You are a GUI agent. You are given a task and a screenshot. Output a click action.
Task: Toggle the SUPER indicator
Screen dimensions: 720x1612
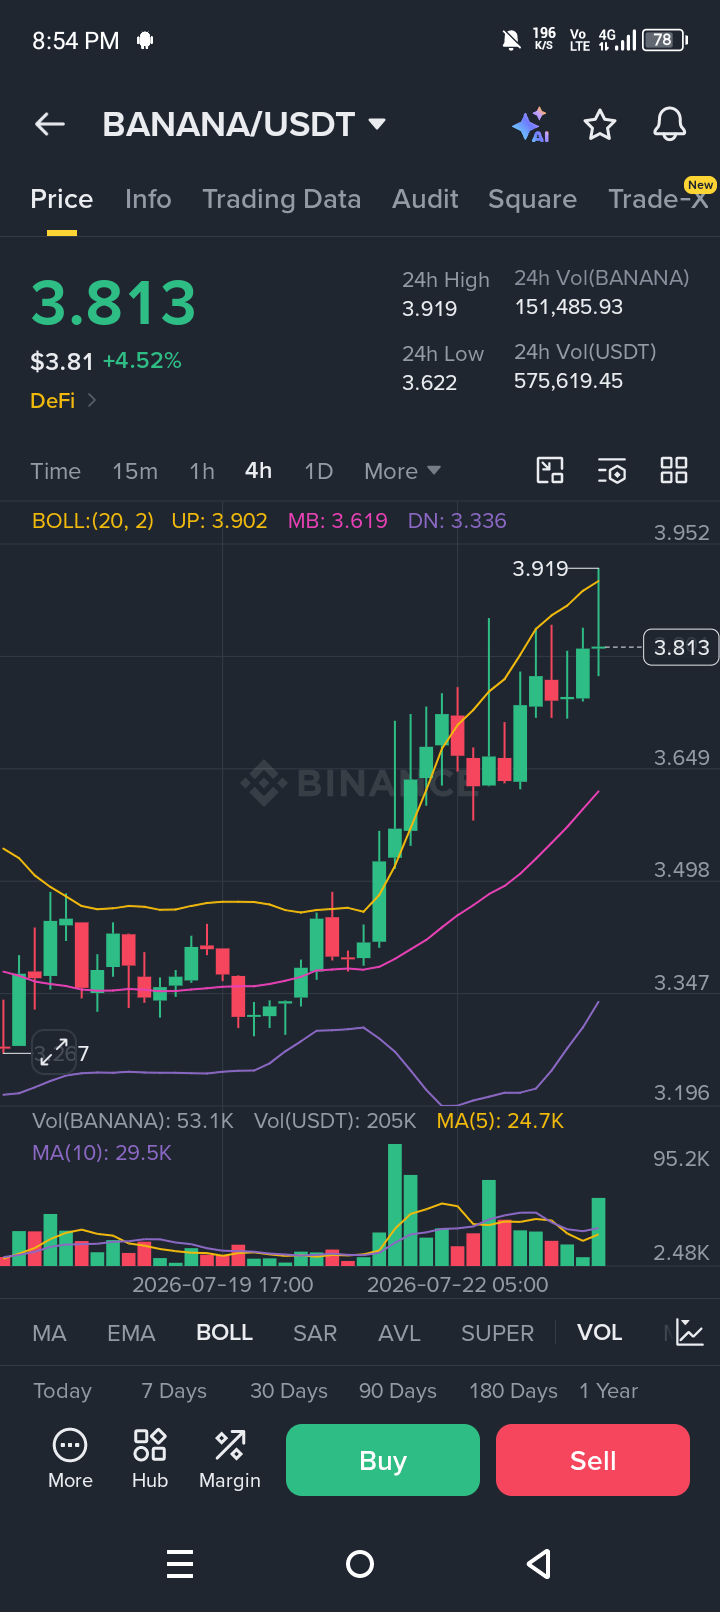point(497,1333)
